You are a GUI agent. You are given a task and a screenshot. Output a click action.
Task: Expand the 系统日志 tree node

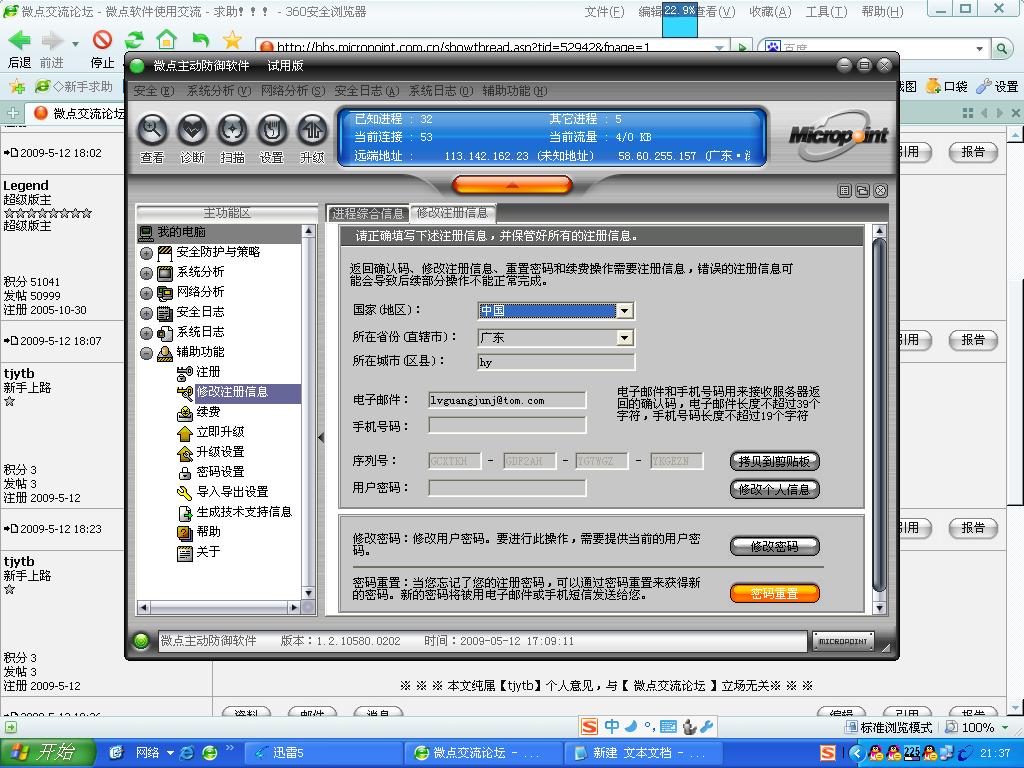tap(146, 333)
